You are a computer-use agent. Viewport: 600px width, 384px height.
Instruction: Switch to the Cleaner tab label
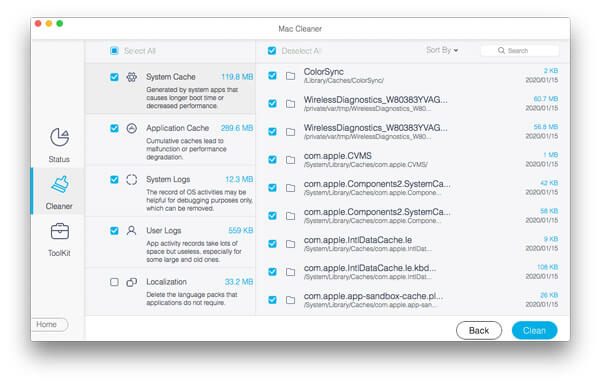click(59, 206)
